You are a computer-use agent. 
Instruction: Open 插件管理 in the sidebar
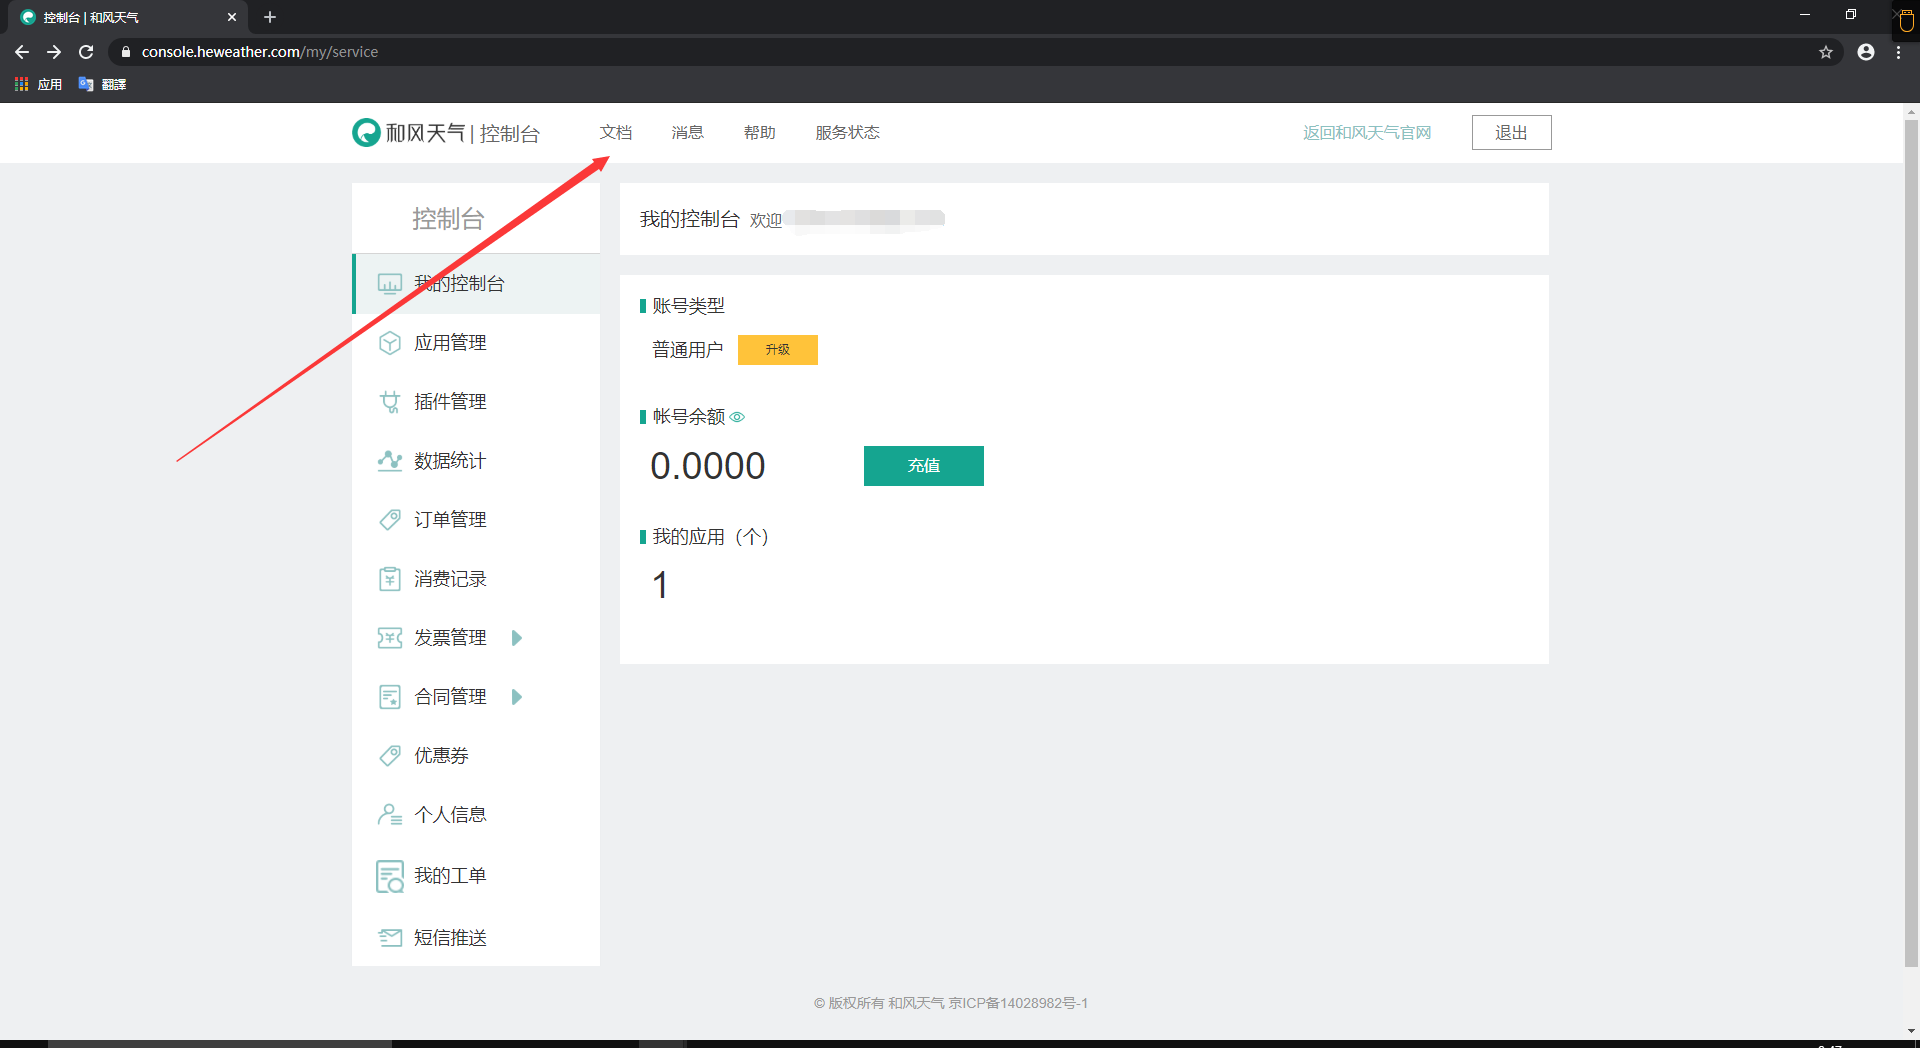(476, 402)
